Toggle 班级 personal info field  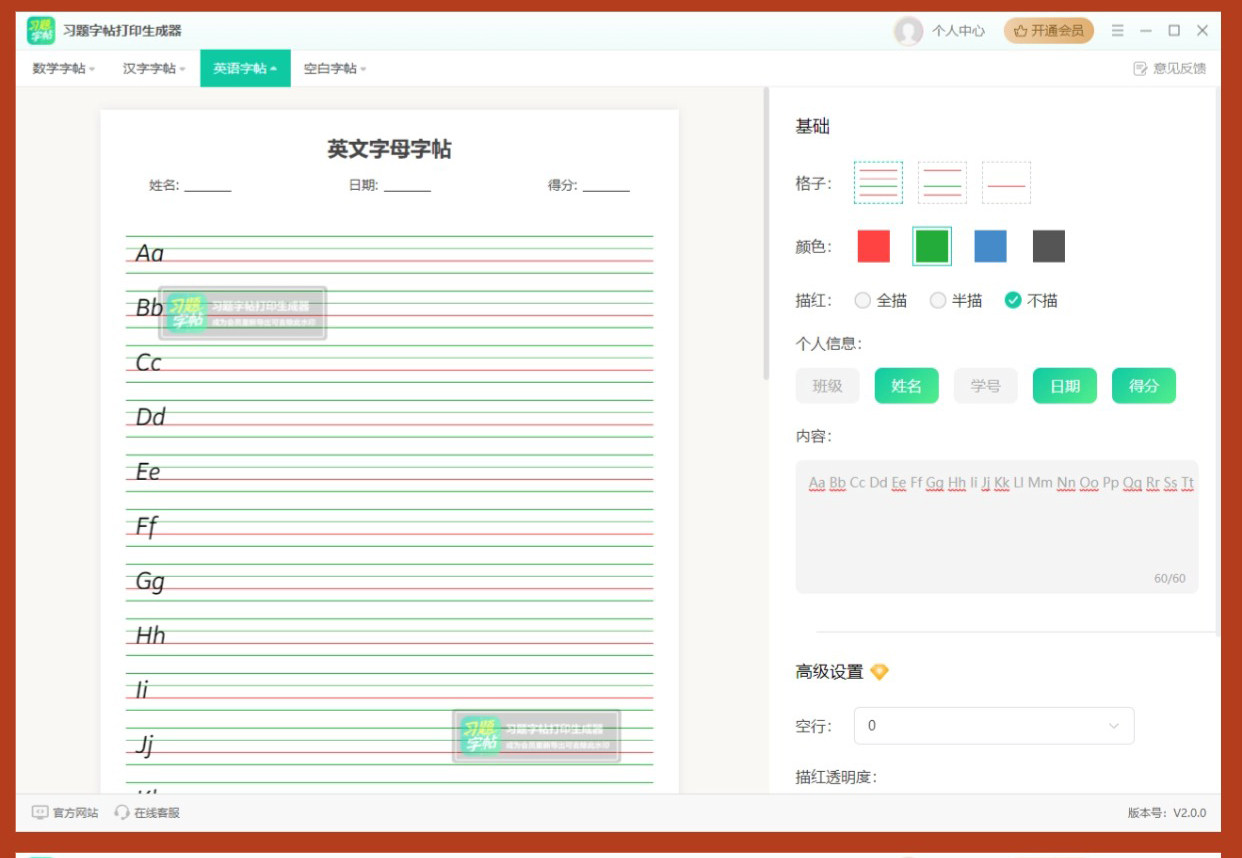click(828, 386)
